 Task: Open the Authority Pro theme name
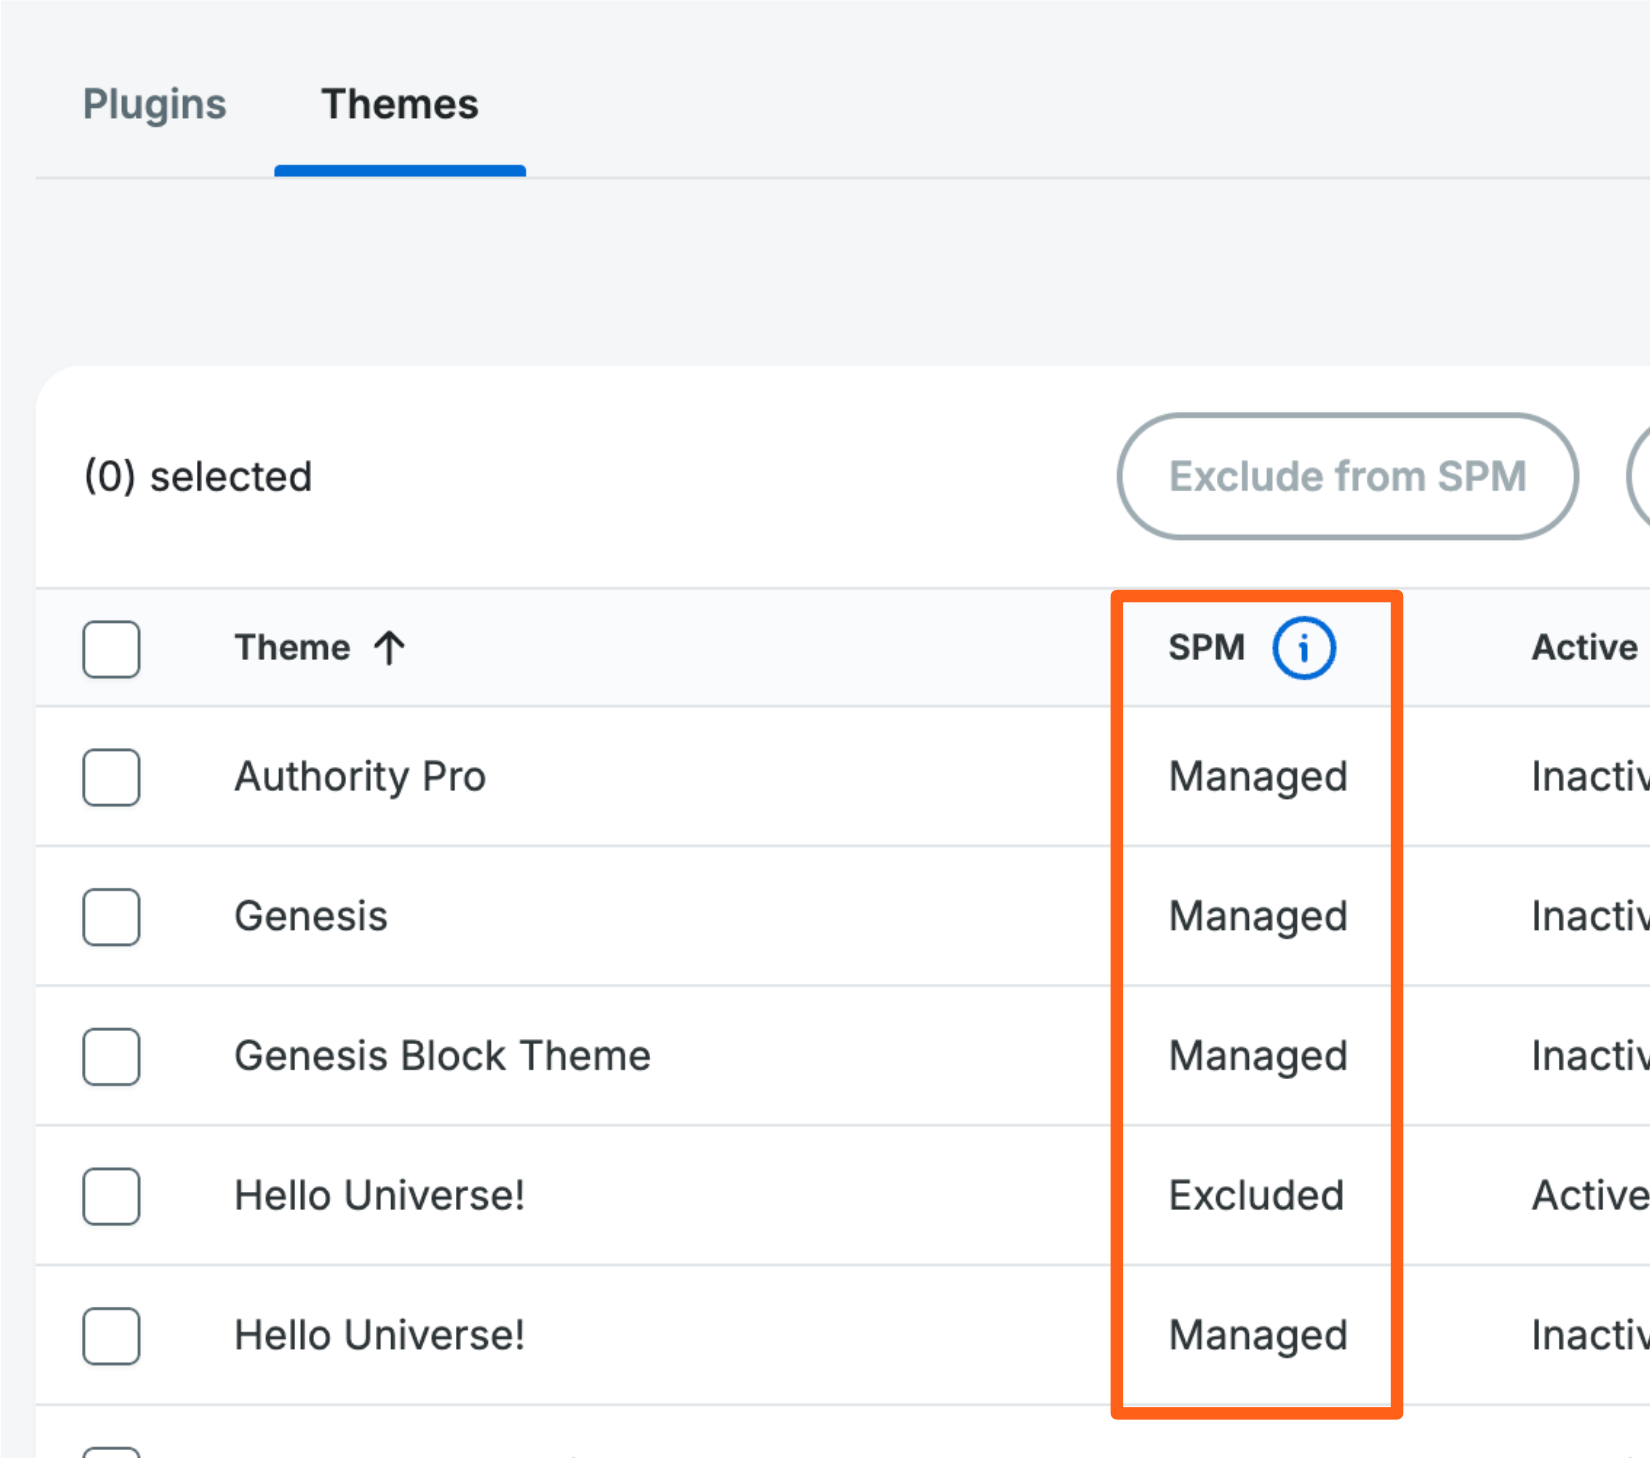tap(360, 777)
